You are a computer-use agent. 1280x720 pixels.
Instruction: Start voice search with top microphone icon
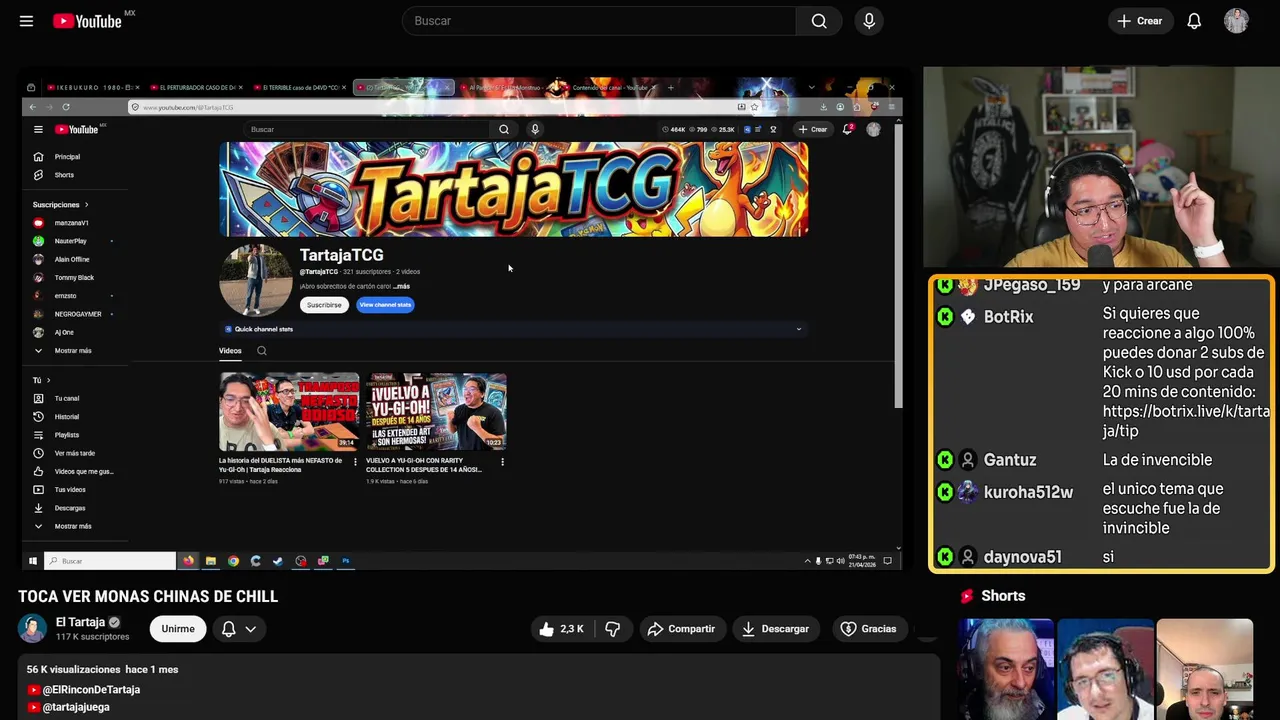pyautogui.click(x=869, y=21)
